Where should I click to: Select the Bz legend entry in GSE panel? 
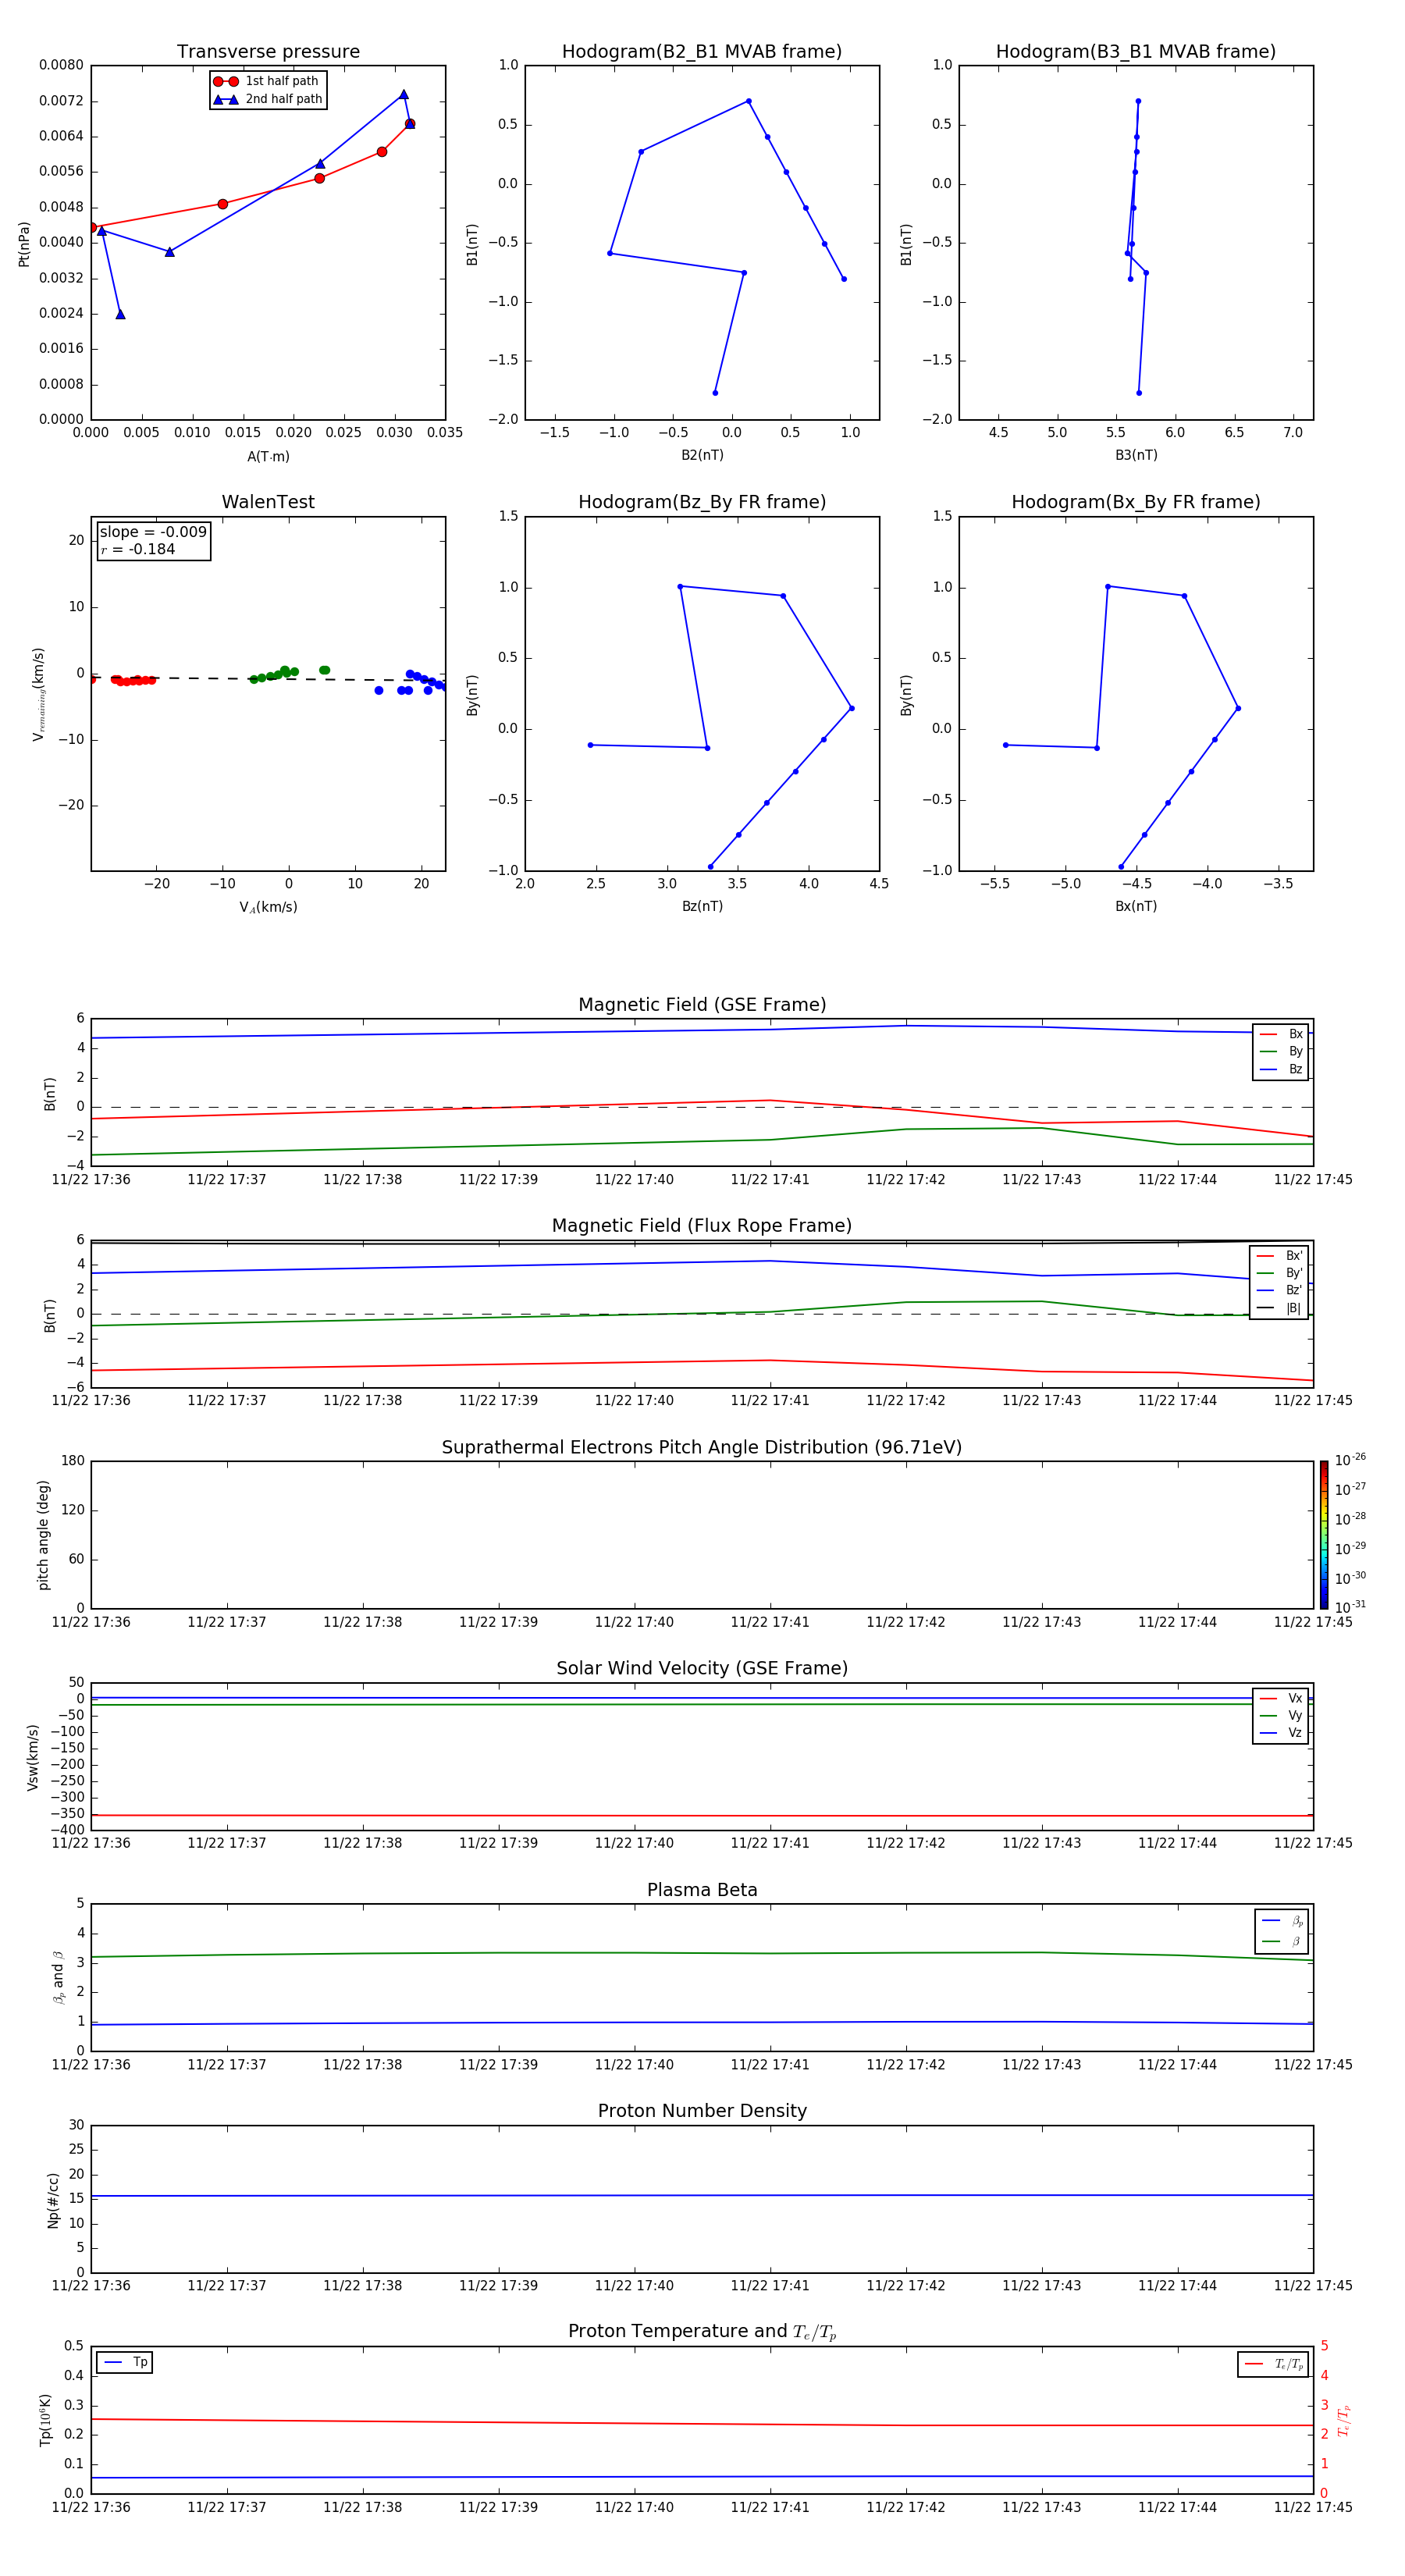pos(1281,1069)
